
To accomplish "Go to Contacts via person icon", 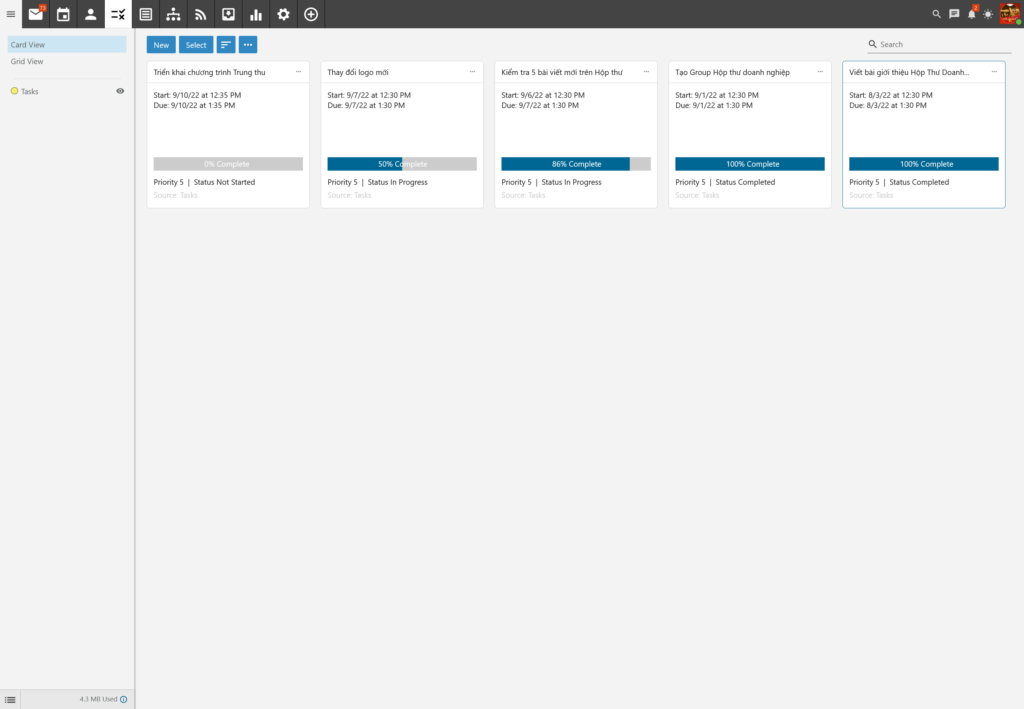I will click(91, 14).
